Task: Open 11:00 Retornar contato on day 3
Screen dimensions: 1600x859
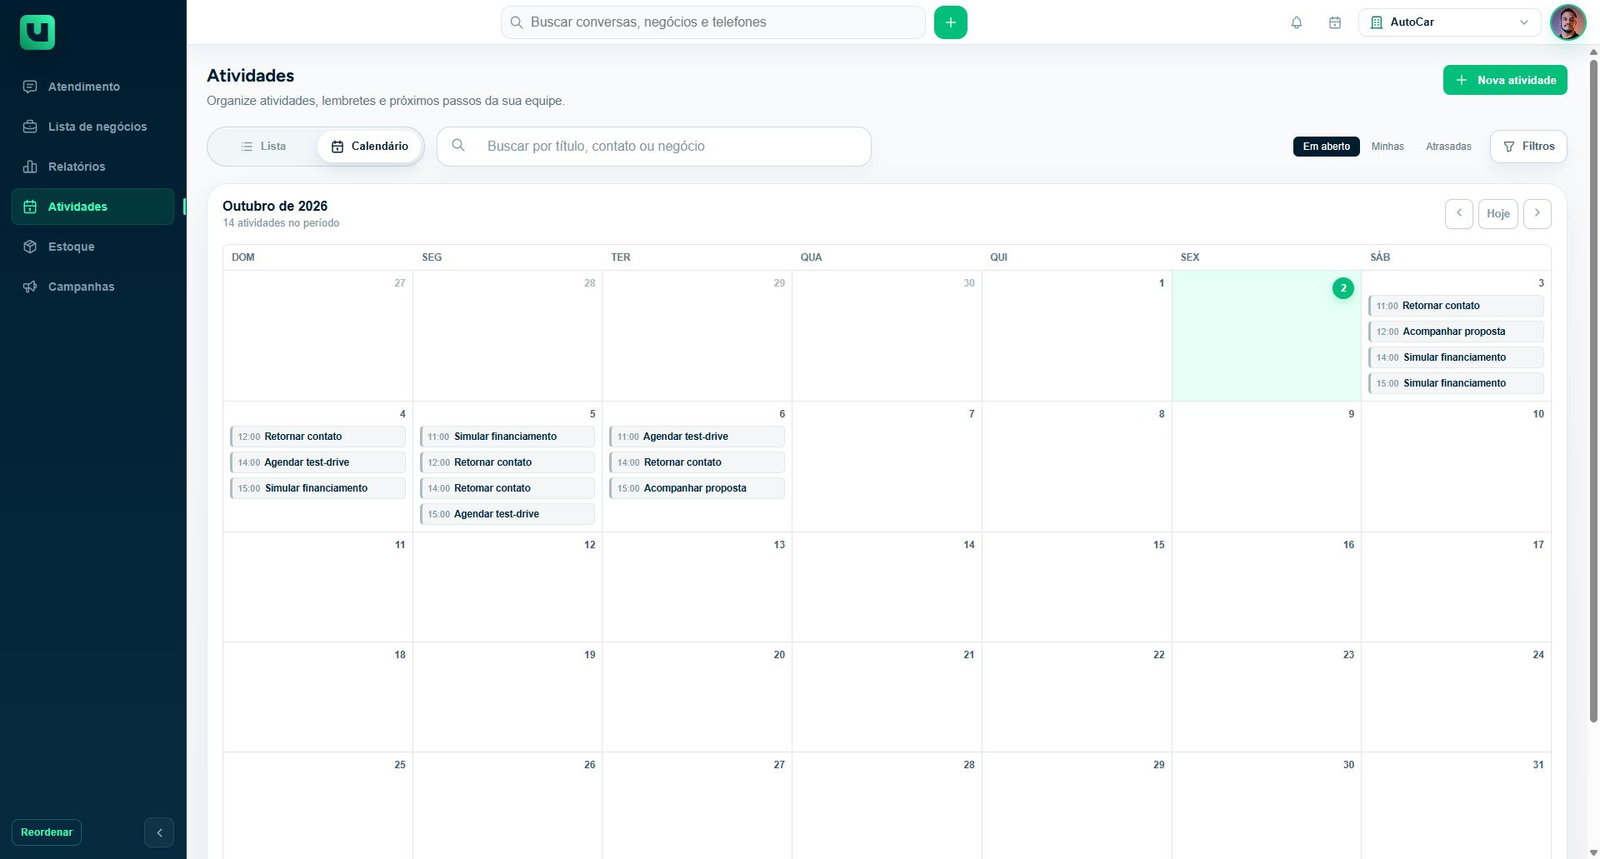Action: [x=1456, y=306]
